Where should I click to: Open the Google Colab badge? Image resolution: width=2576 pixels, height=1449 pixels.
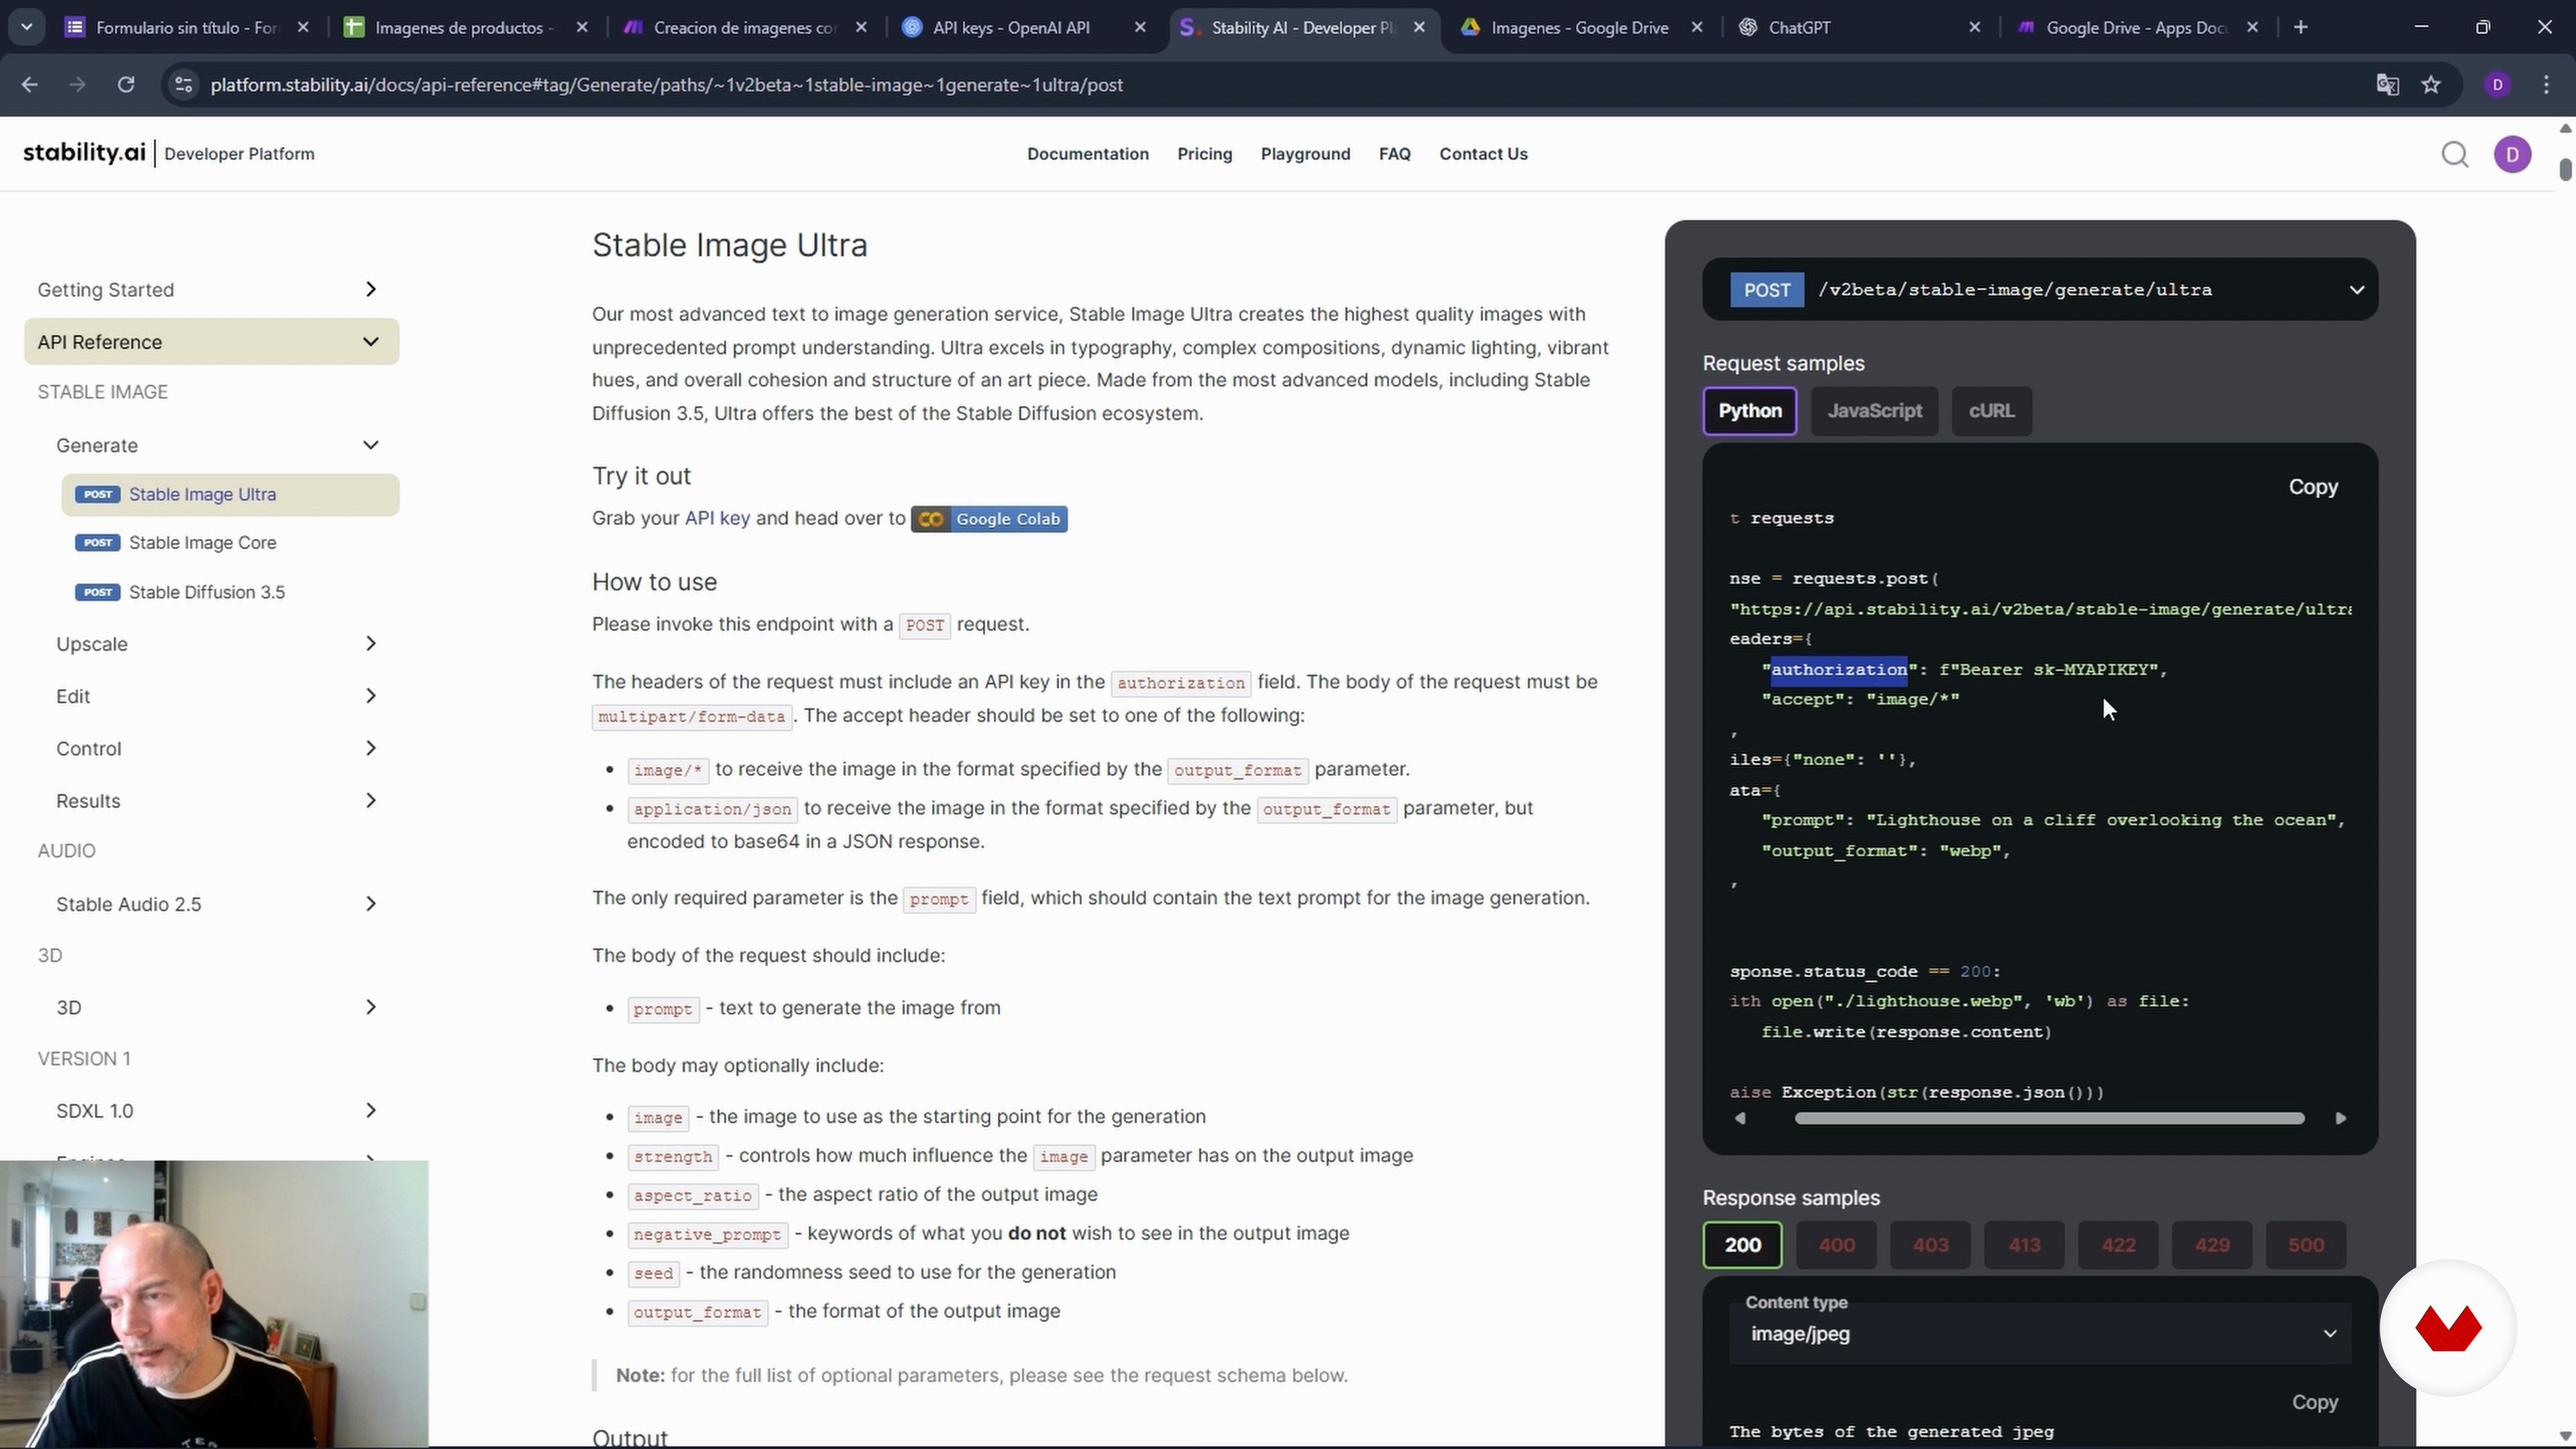coord(988,519)
